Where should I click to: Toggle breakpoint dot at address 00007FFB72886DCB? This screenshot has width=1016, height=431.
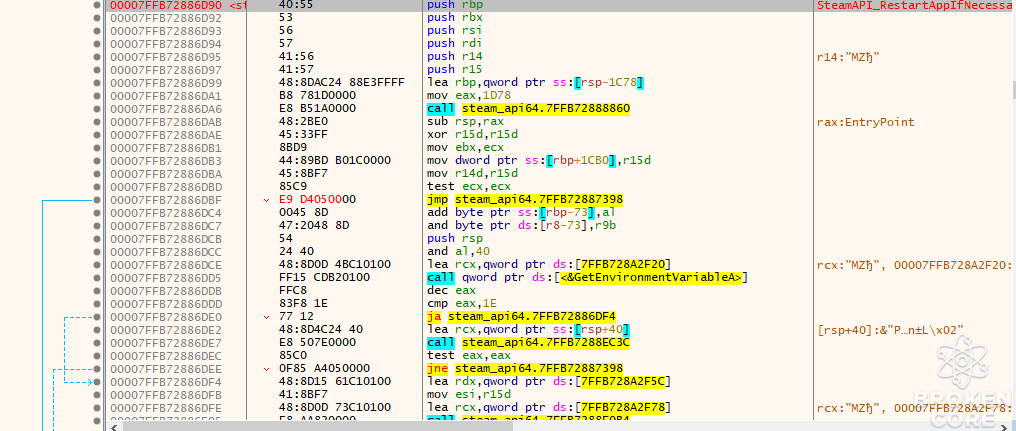97,239
